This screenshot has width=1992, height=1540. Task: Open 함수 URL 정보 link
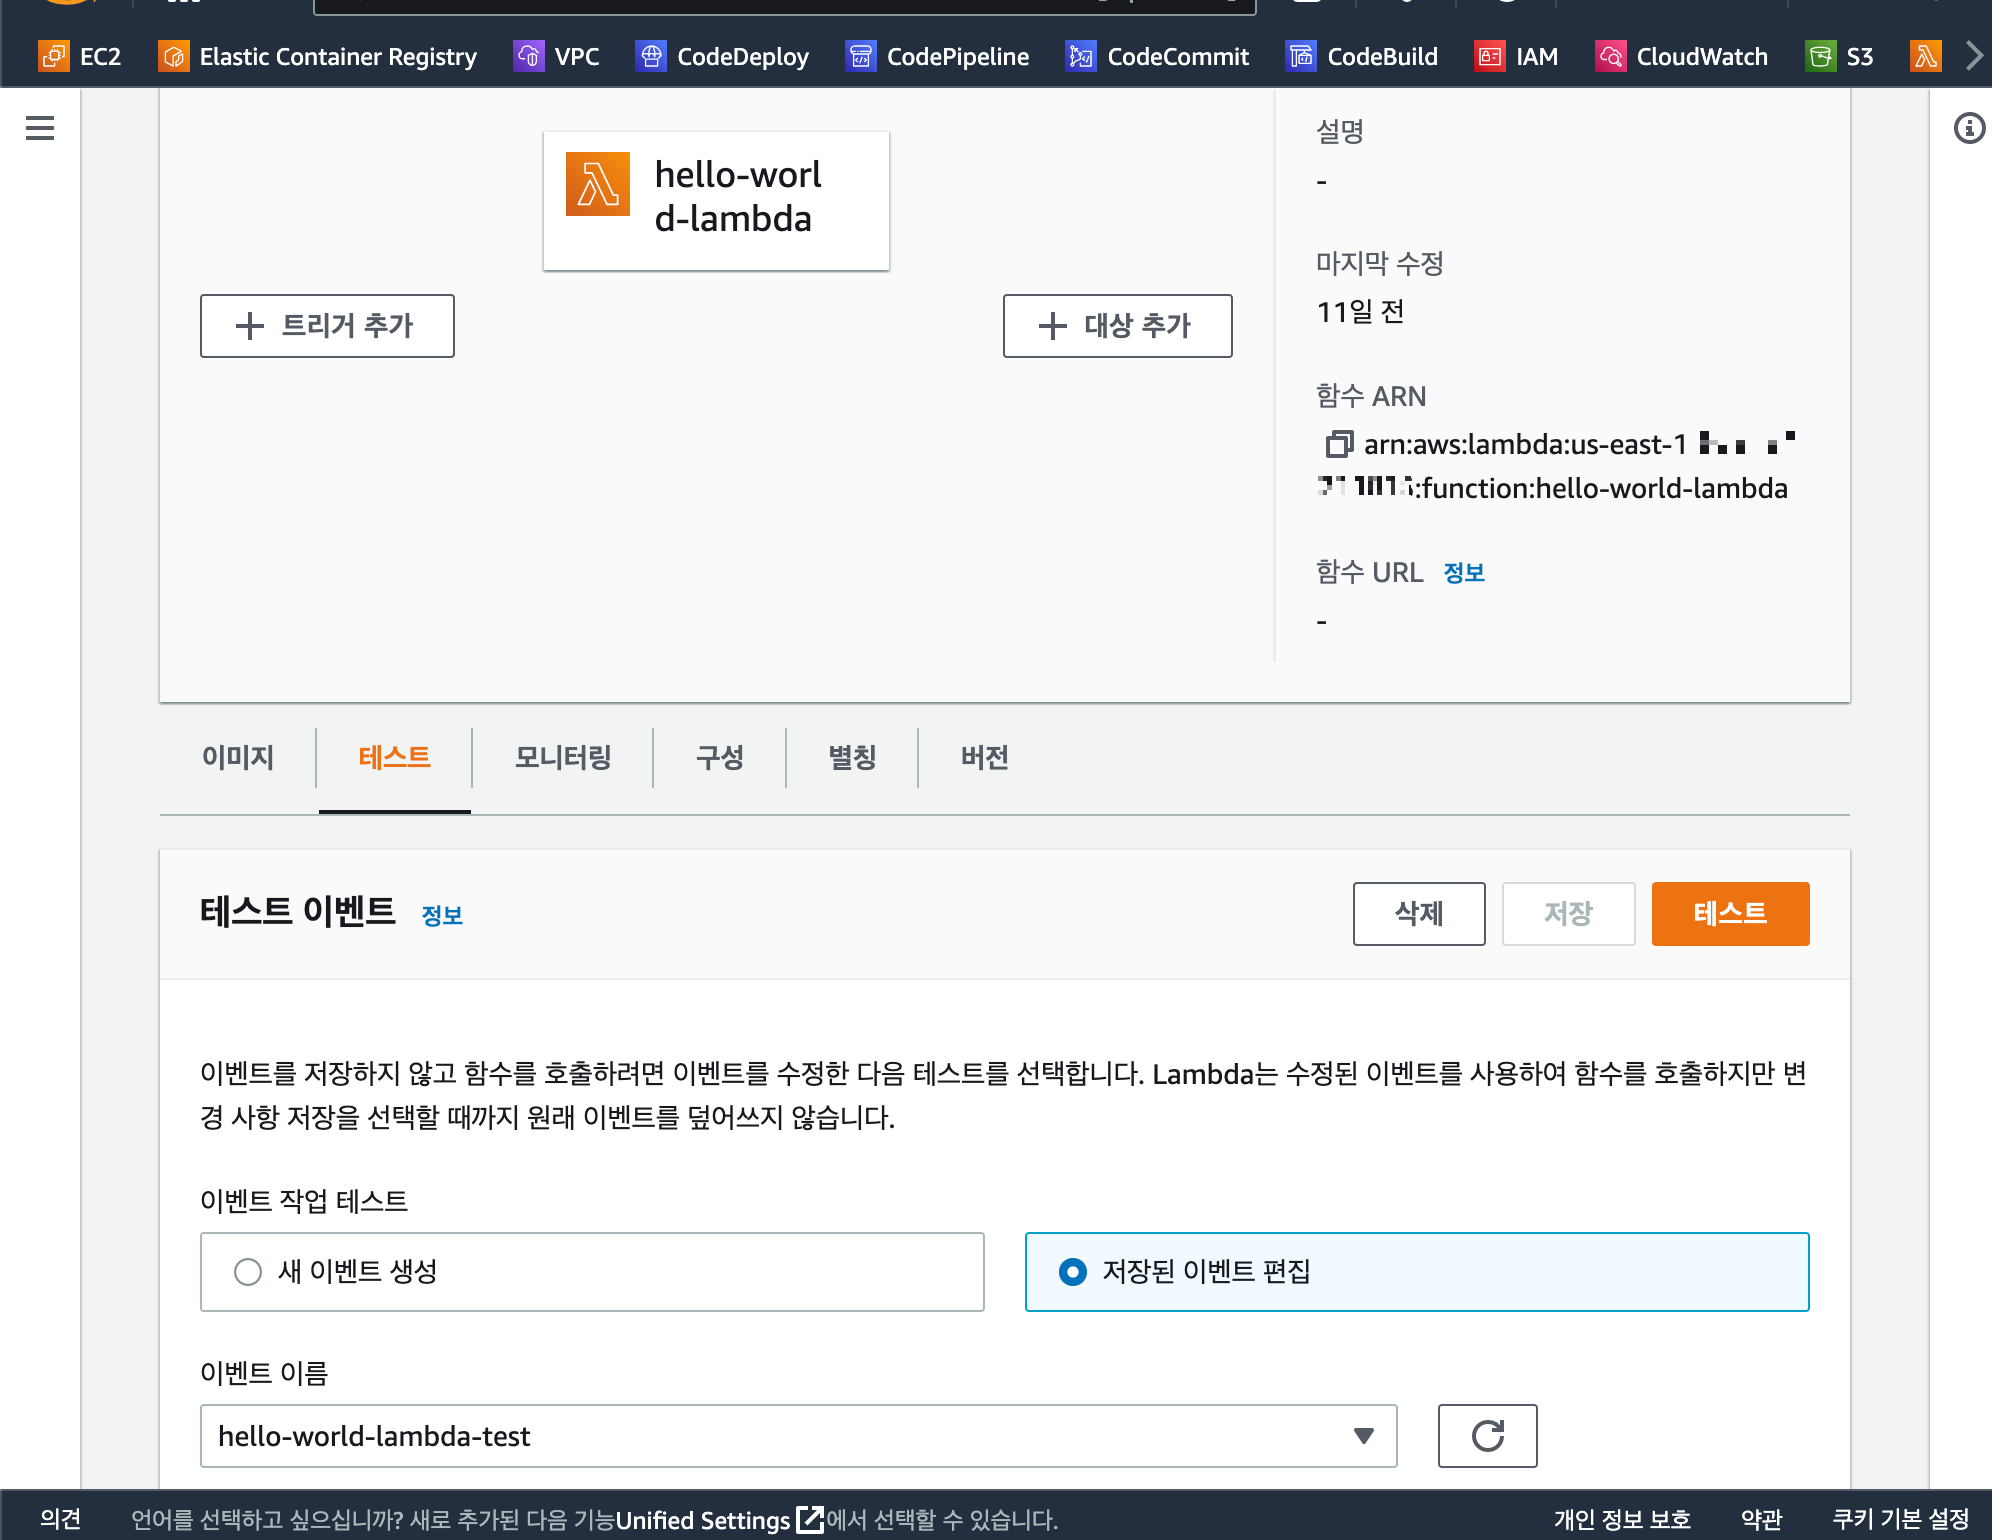pyautogui.click(x=1464, y=573)
